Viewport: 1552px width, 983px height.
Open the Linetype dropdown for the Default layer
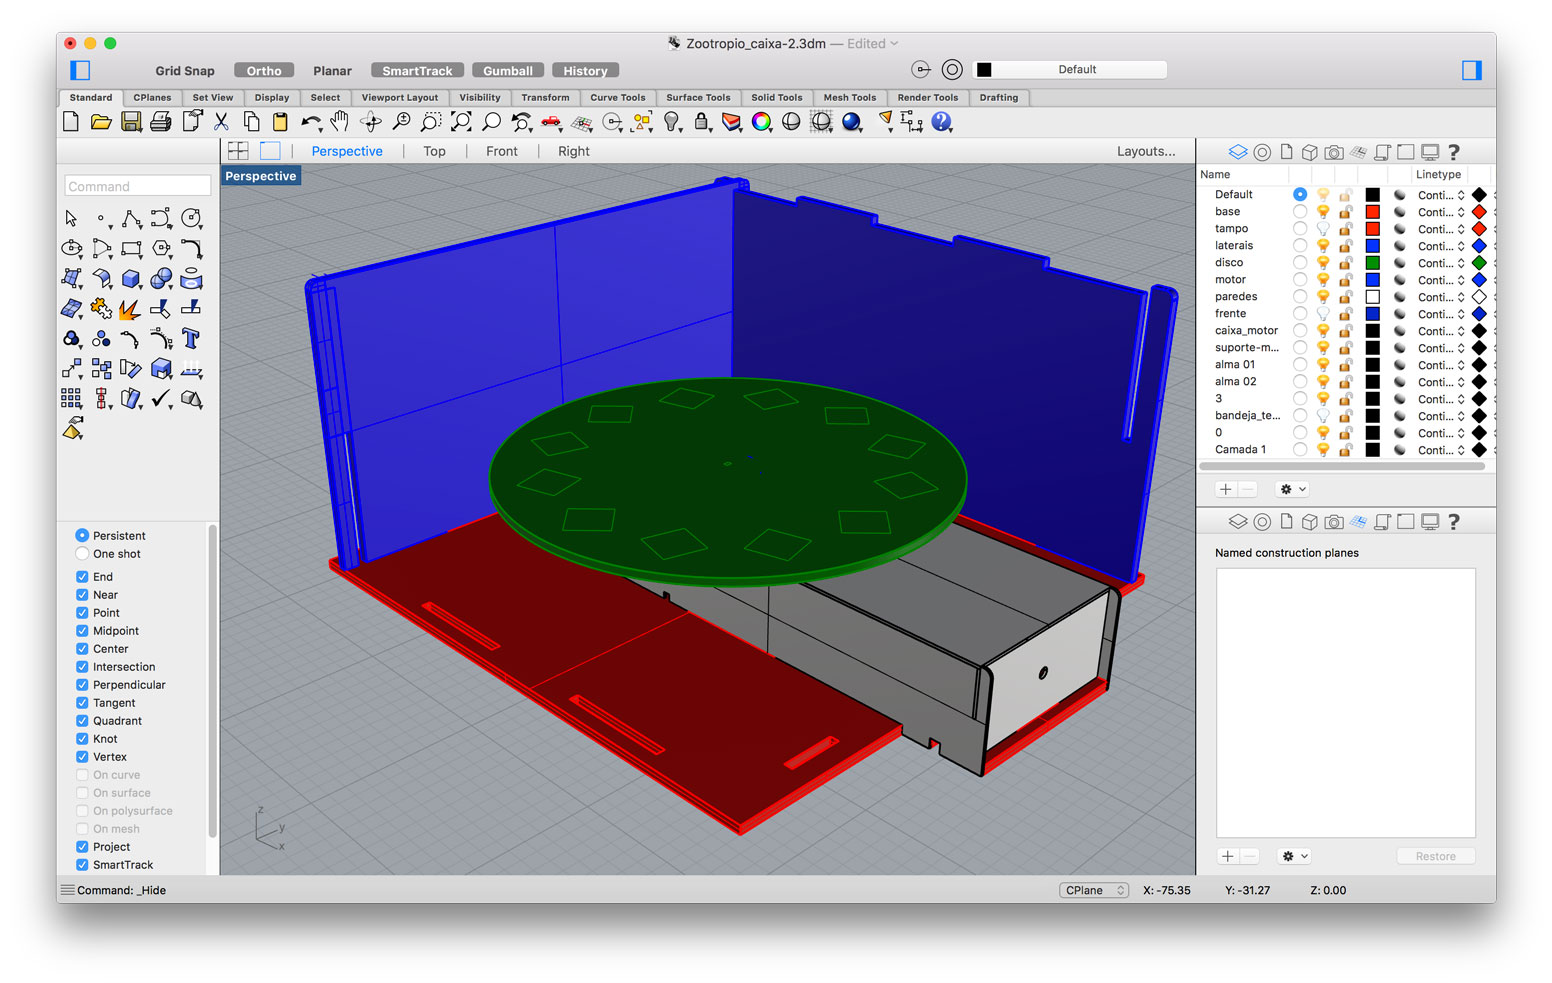pyautogui.click(x=1441, y=195)
